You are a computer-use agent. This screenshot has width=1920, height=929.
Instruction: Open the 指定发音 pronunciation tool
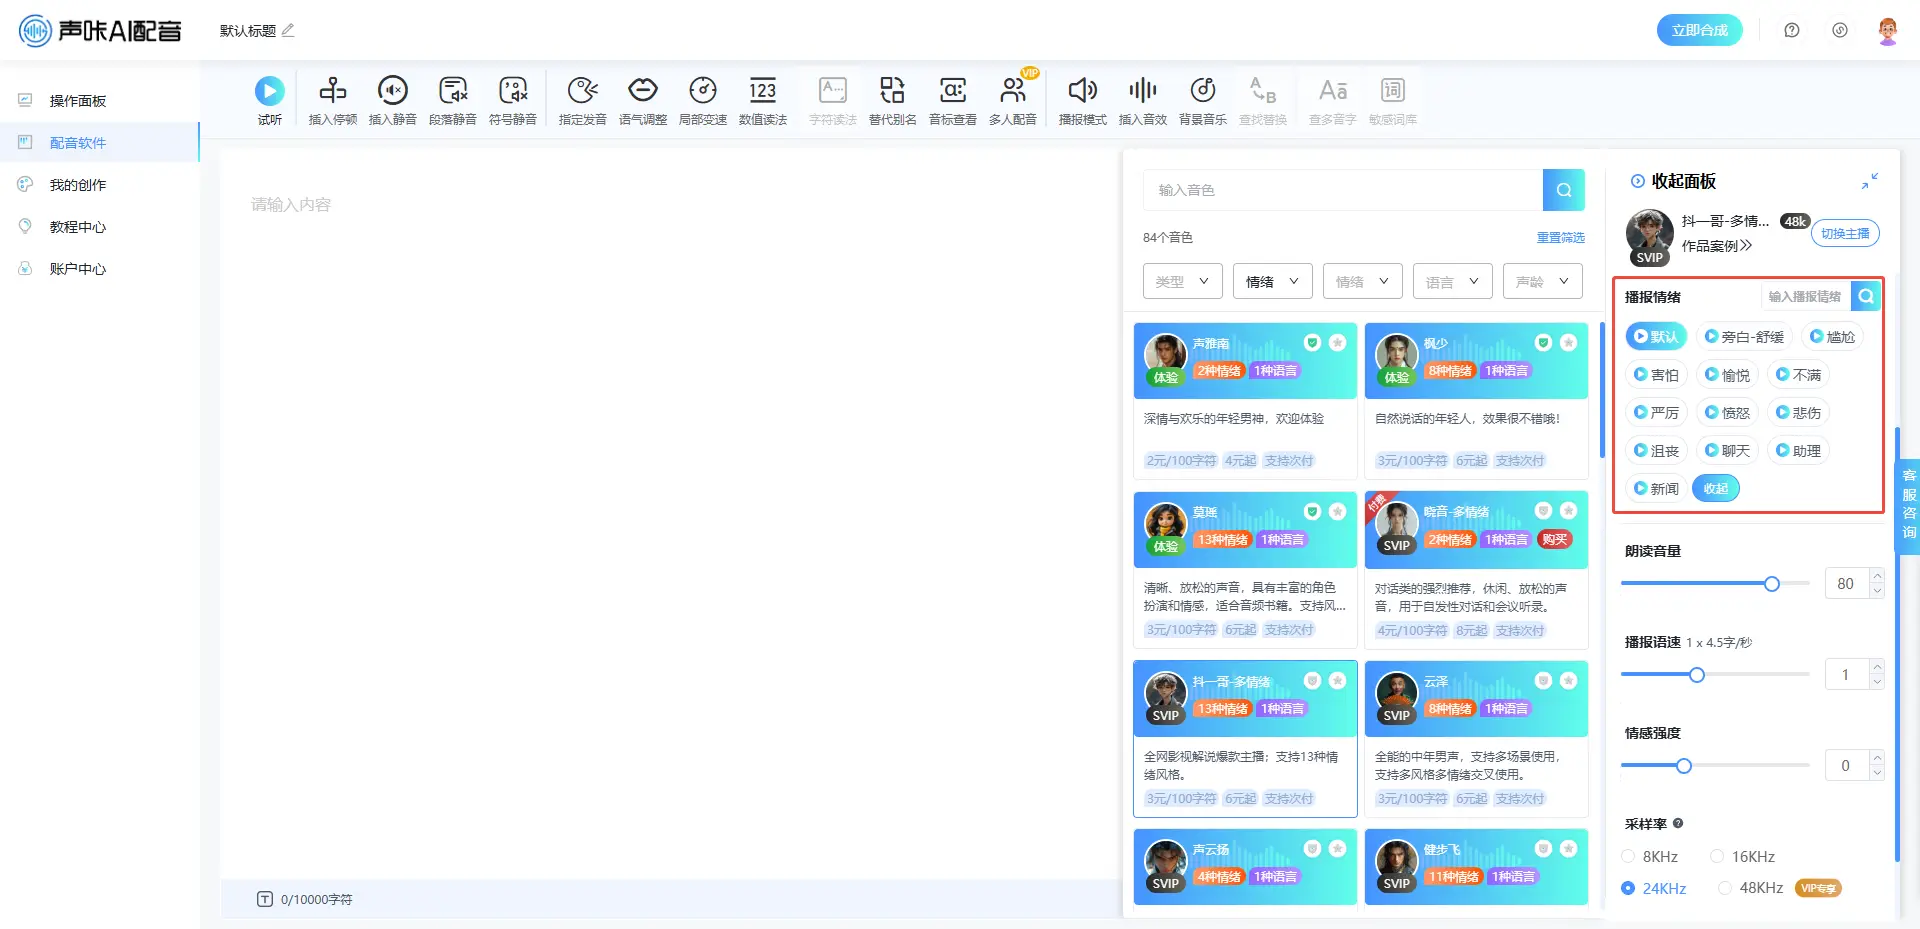(582, 92)
